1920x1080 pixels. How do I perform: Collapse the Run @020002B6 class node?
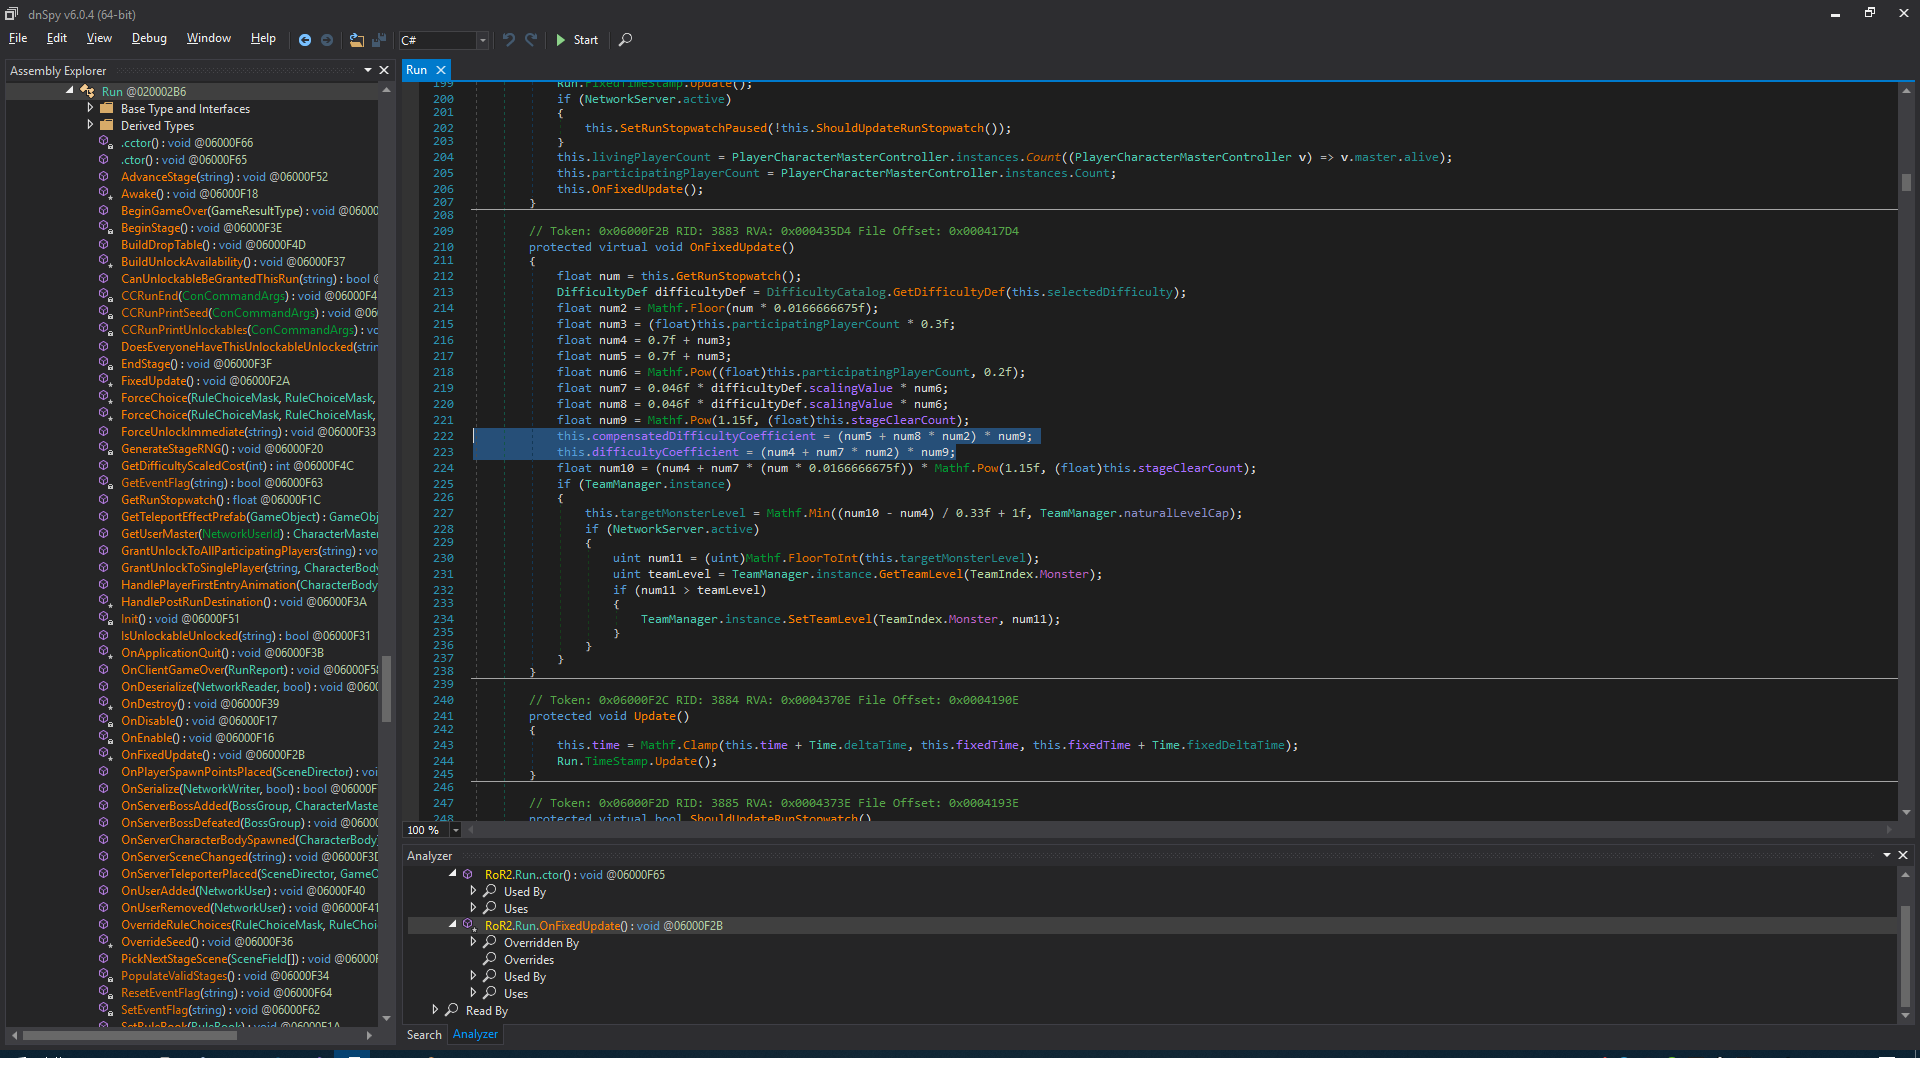pos(70,90)
